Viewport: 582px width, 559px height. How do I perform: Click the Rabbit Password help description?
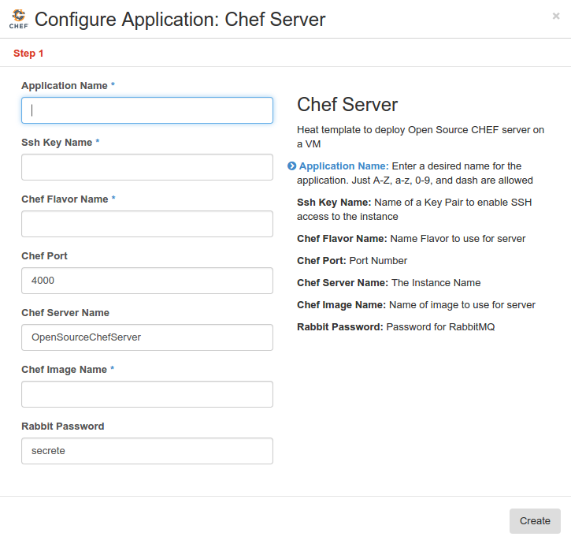click(396, 327)
